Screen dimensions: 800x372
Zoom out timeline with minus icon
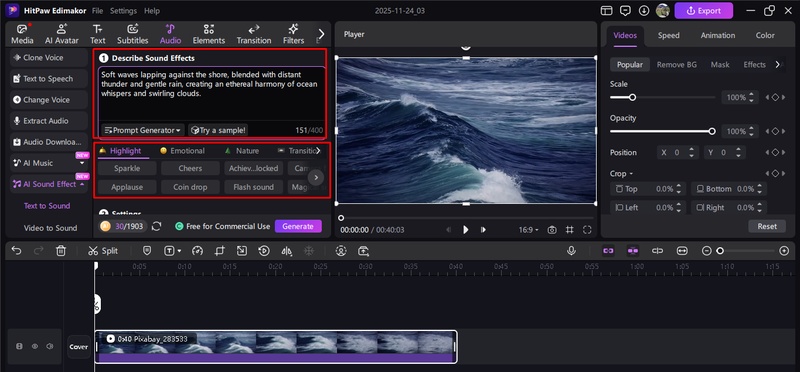706,251
